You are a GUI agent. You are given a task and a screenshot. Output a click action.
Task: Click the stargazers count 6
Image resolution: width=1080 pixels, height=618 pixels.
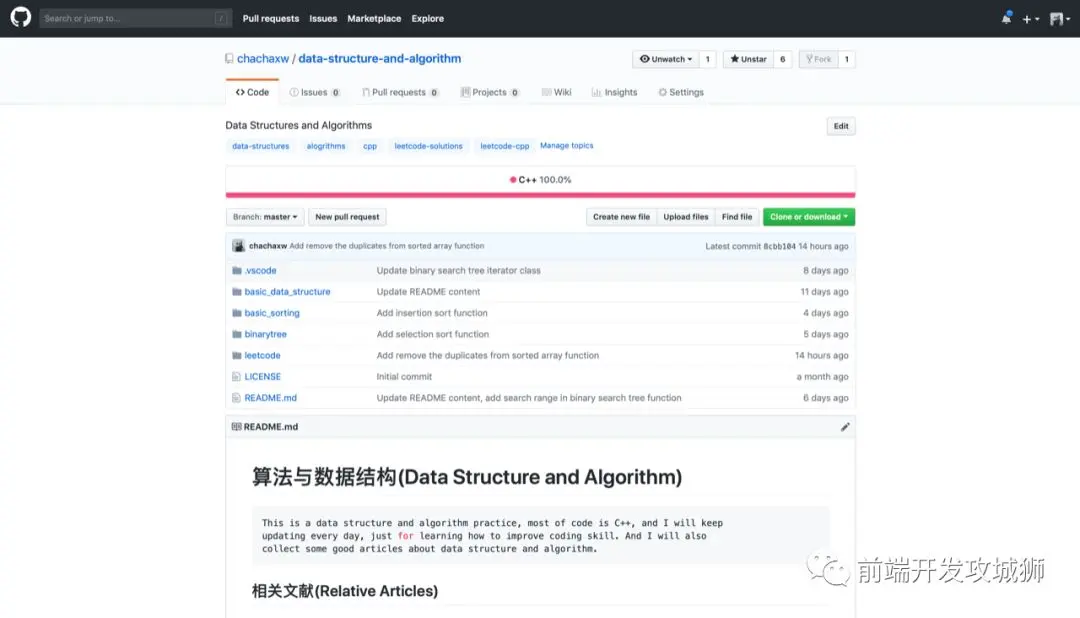click(782, 59)
